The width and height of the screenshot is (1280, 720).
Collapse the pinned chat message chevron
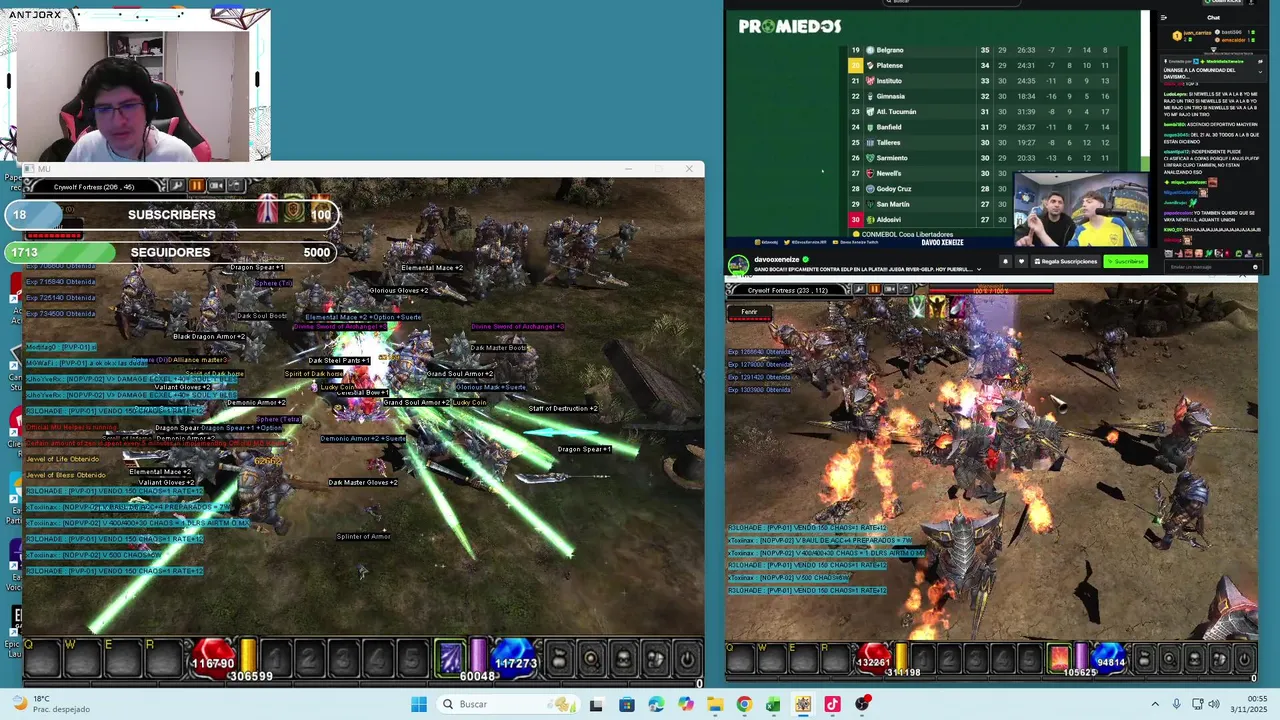[1260, 72]
